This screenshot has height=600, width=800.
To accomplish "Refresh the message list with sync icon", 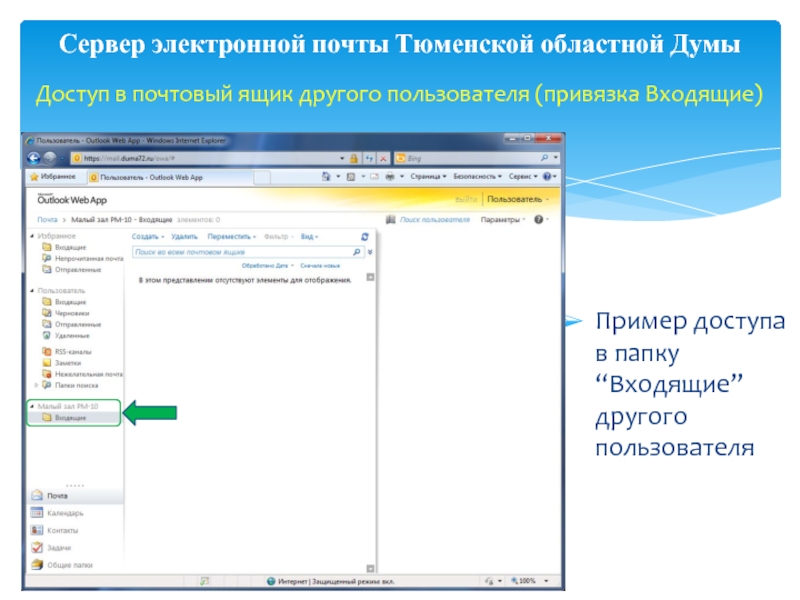I will (364, 237).
